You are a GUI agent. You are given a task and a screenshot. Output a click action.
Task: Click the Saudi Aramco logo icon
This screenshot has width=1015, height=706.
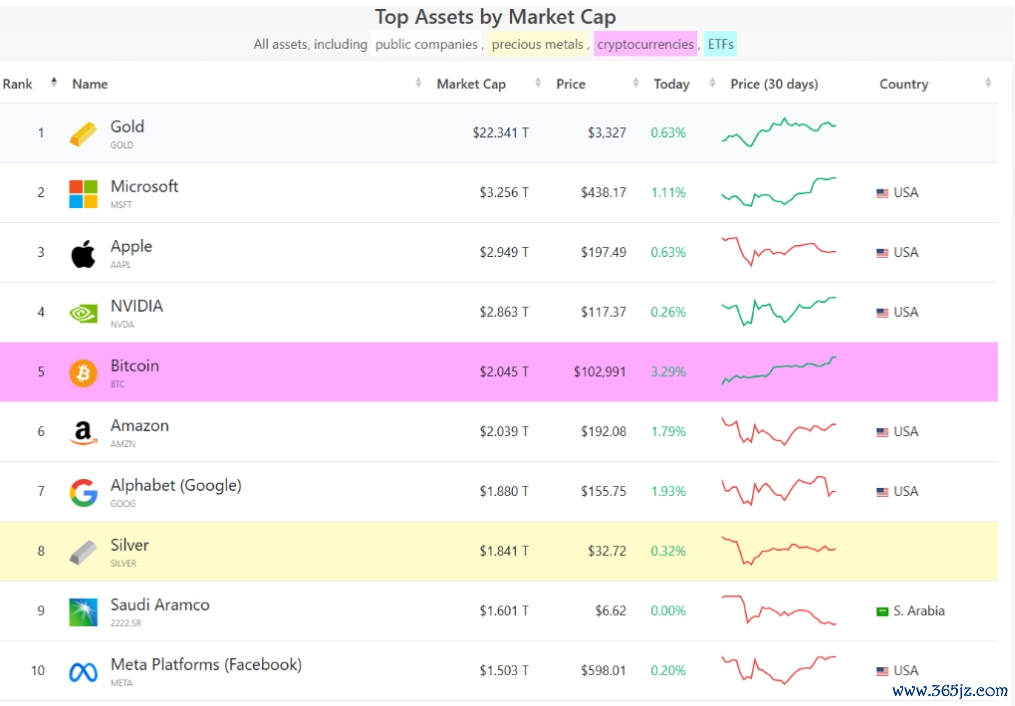tap(83, 612)
